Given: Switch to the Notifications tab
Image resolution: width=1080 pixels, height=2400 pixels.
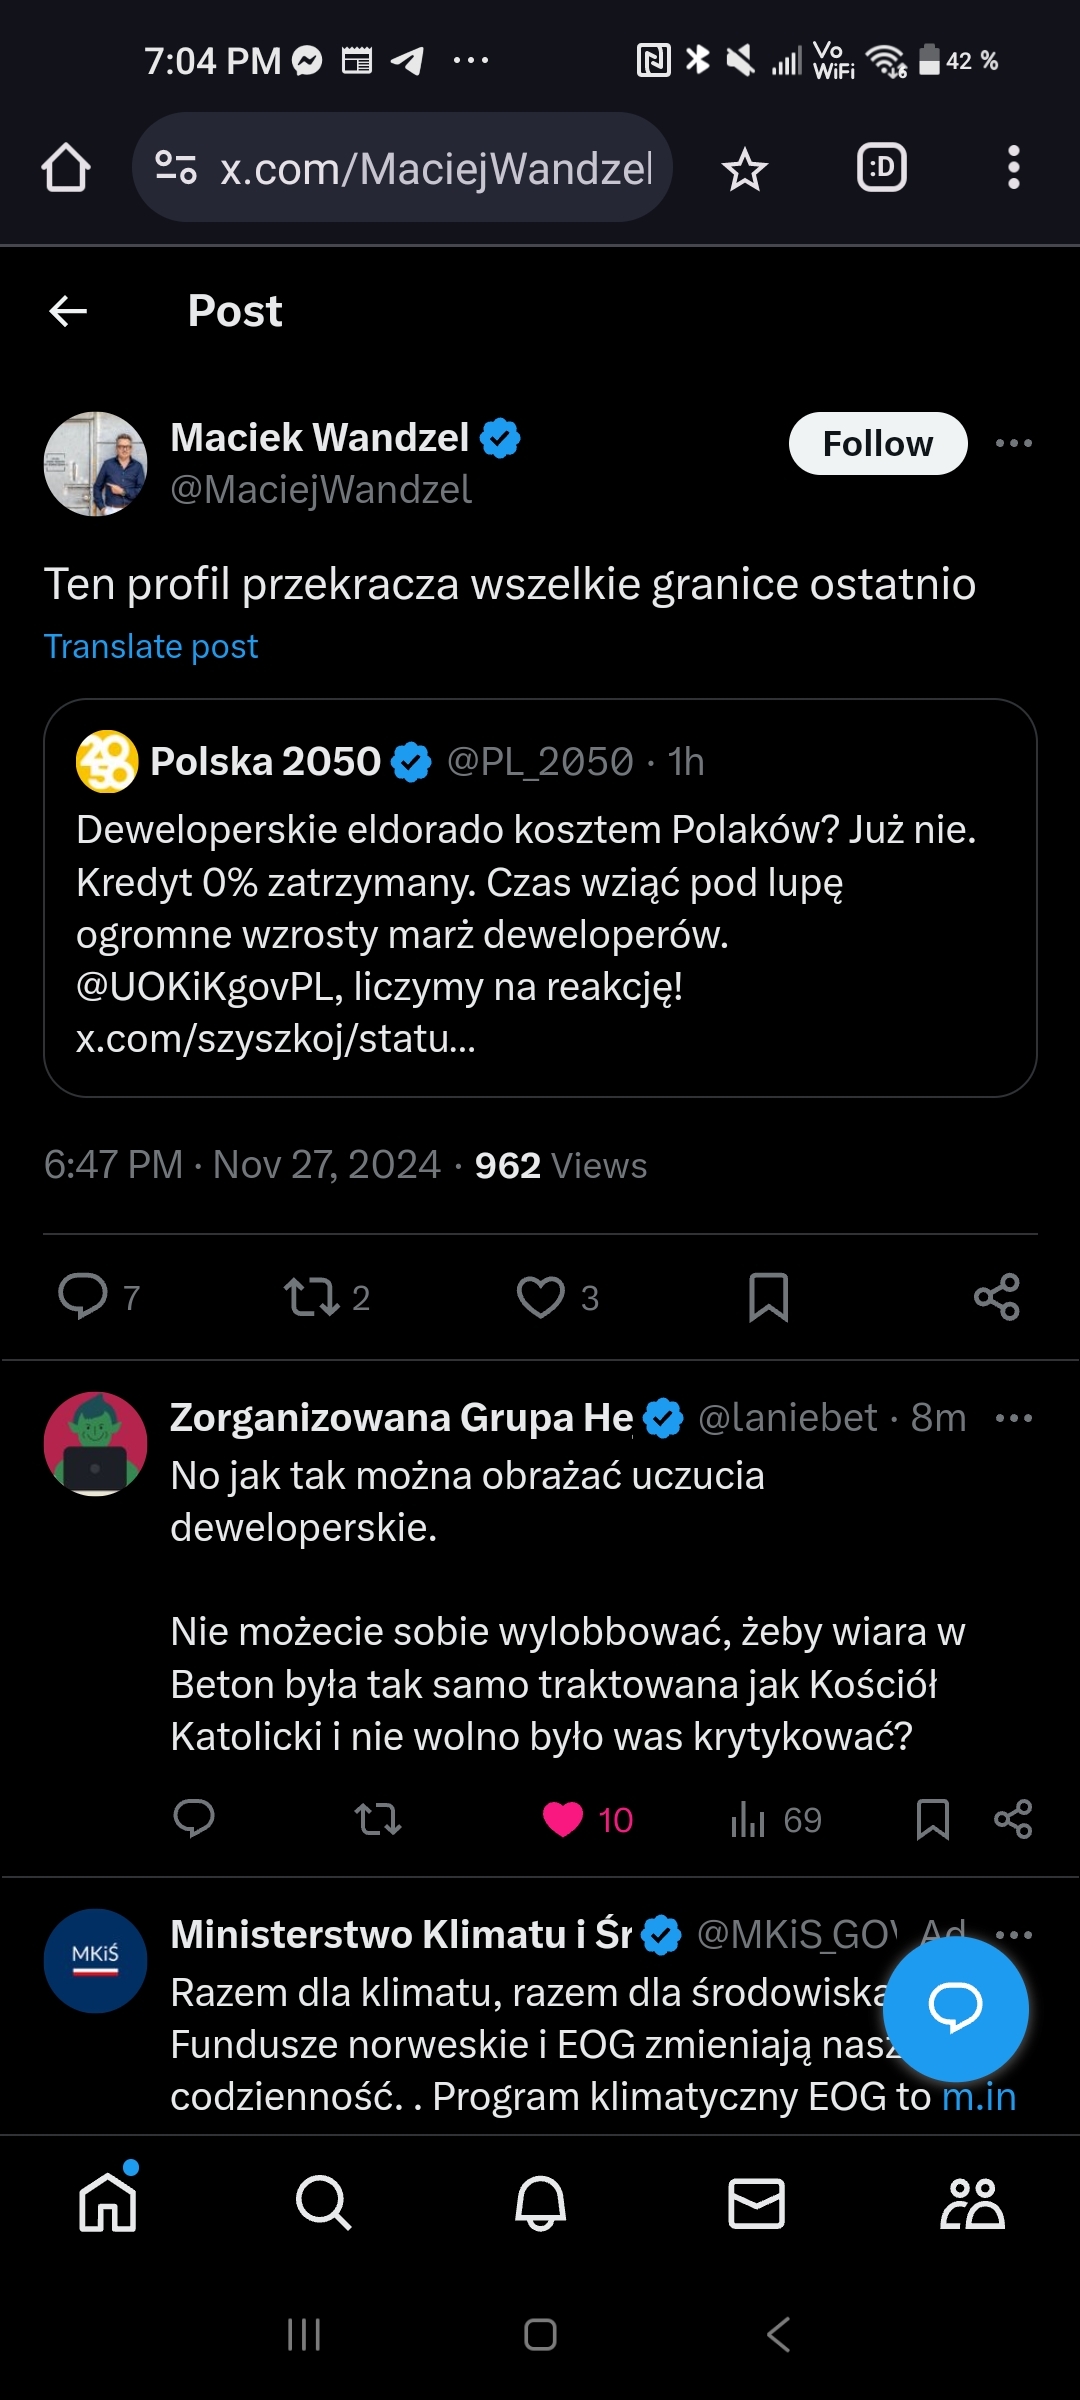Looking at the screenshot, I should (x=540, y=2203).
